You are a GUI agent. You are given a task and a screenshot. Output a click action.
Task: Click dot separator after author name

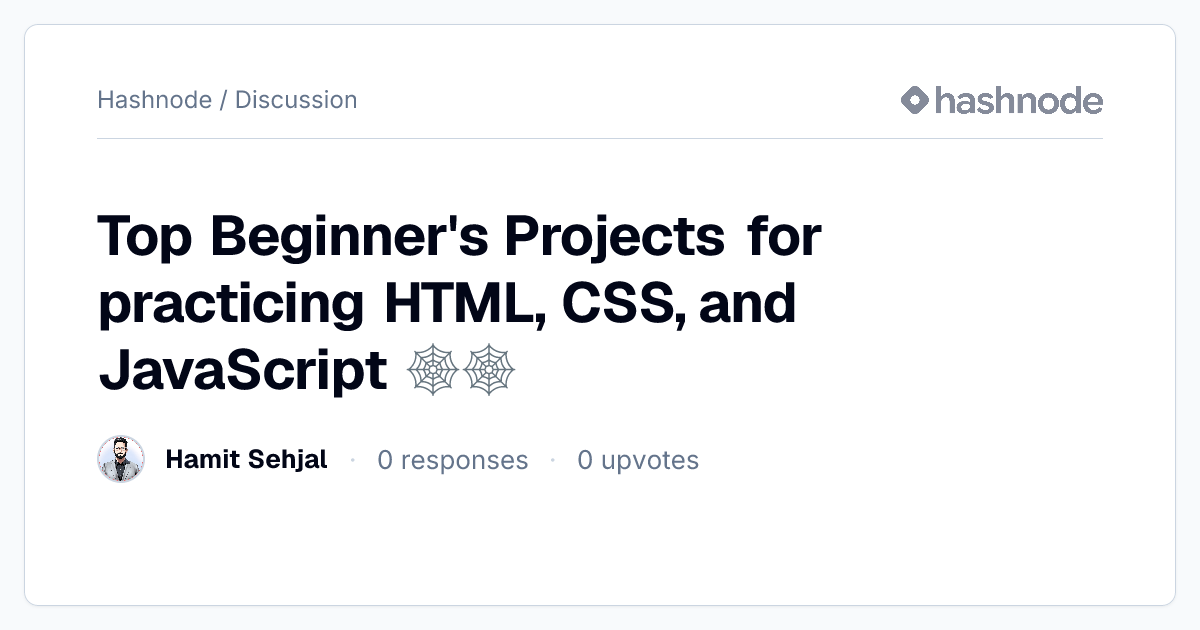coord(352,461)
